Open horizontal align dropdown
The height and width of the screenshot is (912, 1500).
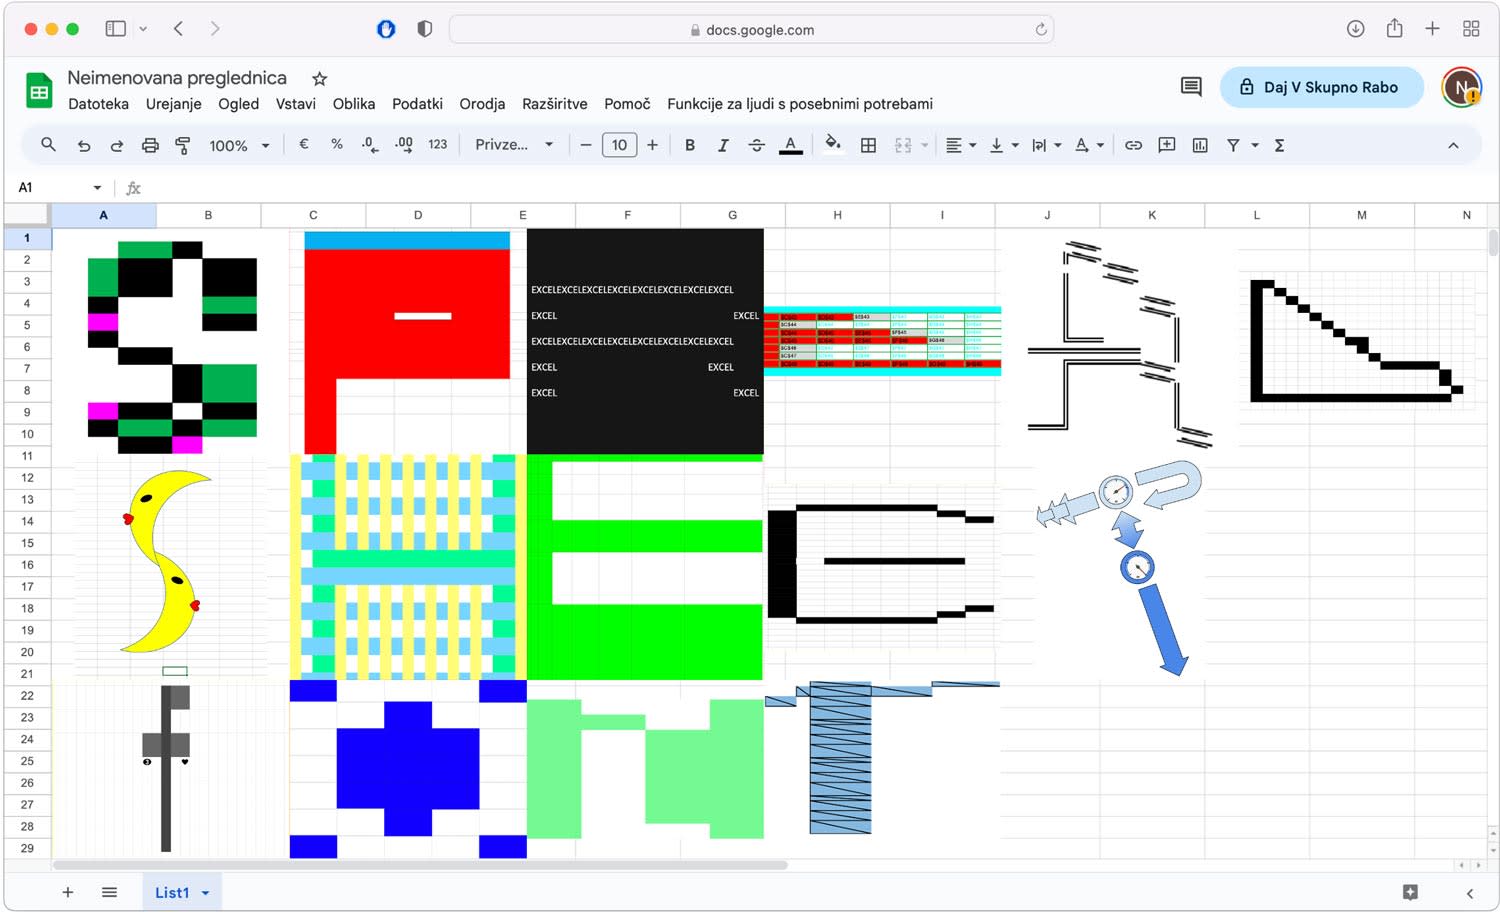tap(961, 145)
